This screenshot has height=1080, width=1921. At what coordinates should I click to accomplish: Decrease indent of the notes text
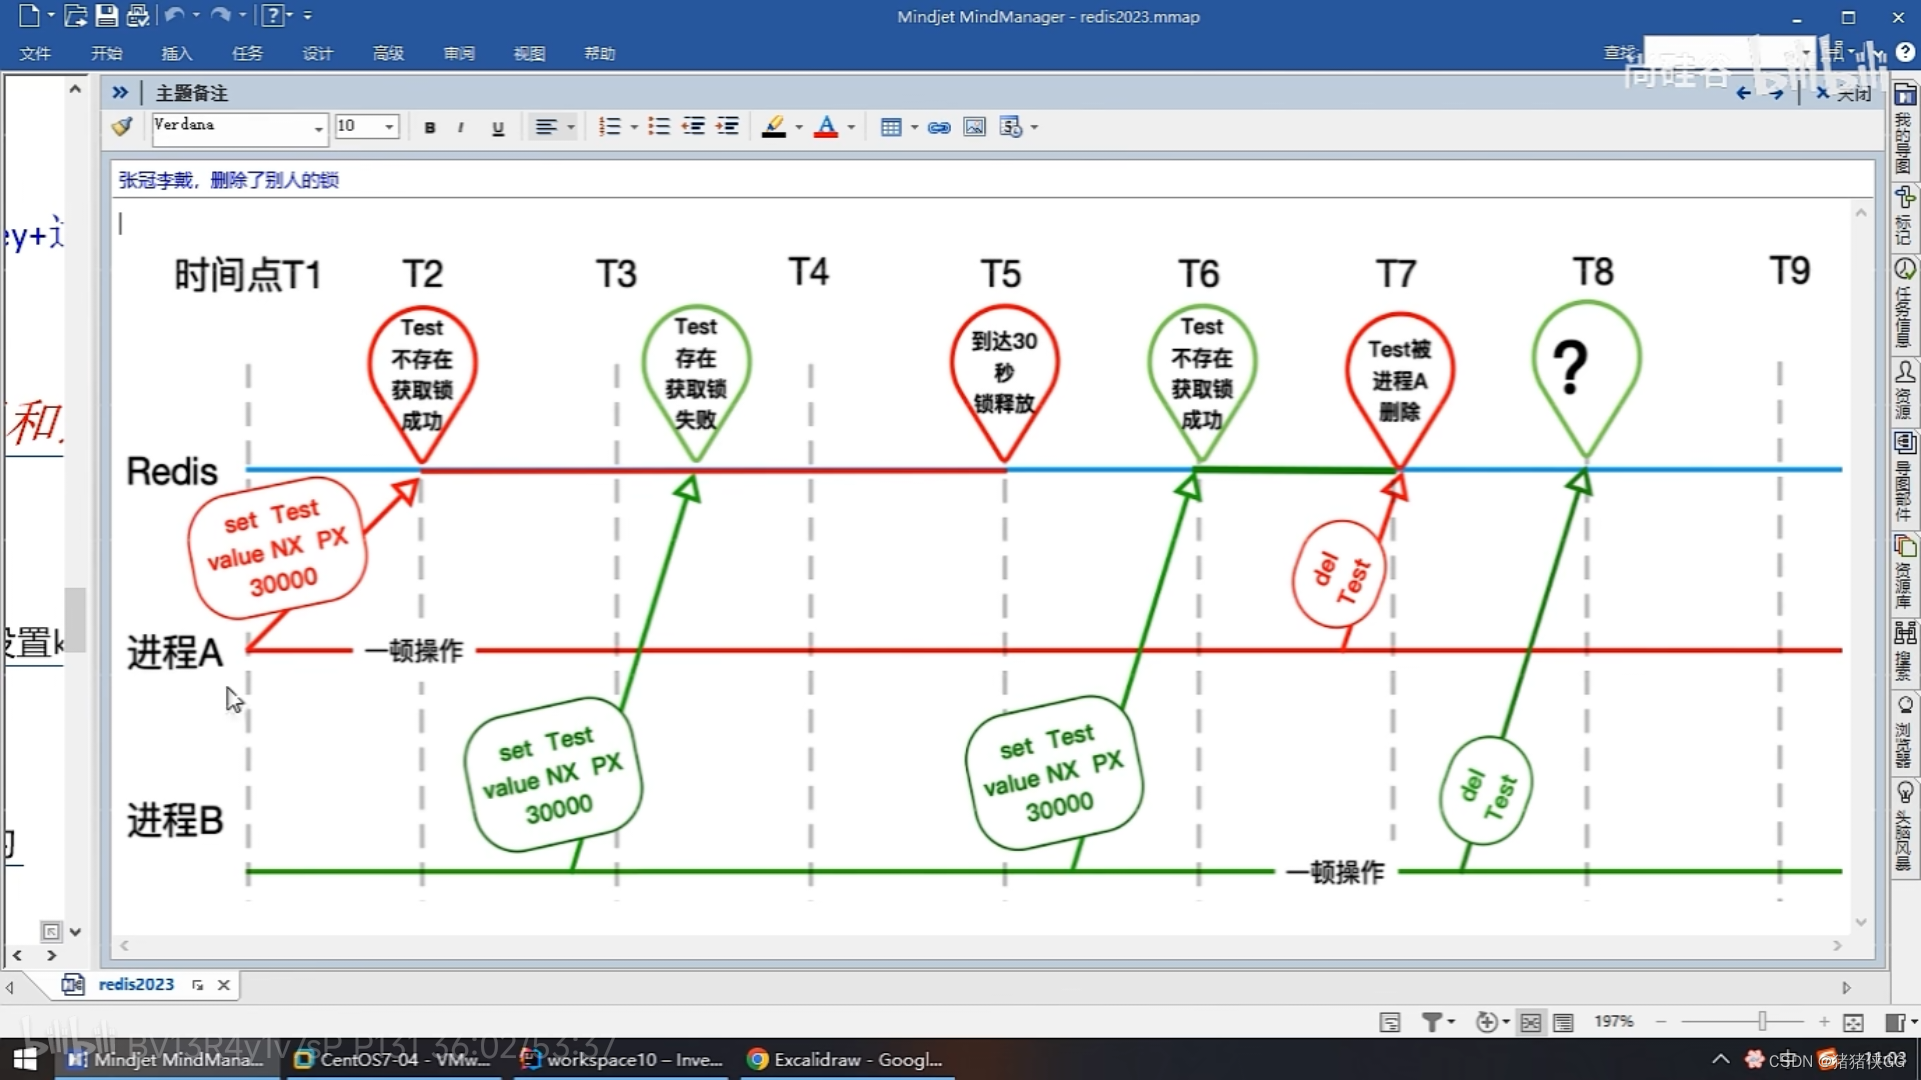pyautogui.click(x=693, y=127)
